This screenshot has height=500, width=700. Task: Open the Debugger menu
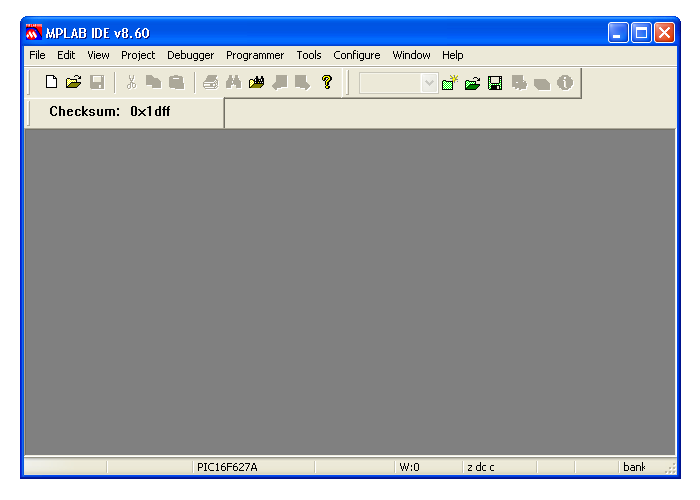tap(190, 55)
